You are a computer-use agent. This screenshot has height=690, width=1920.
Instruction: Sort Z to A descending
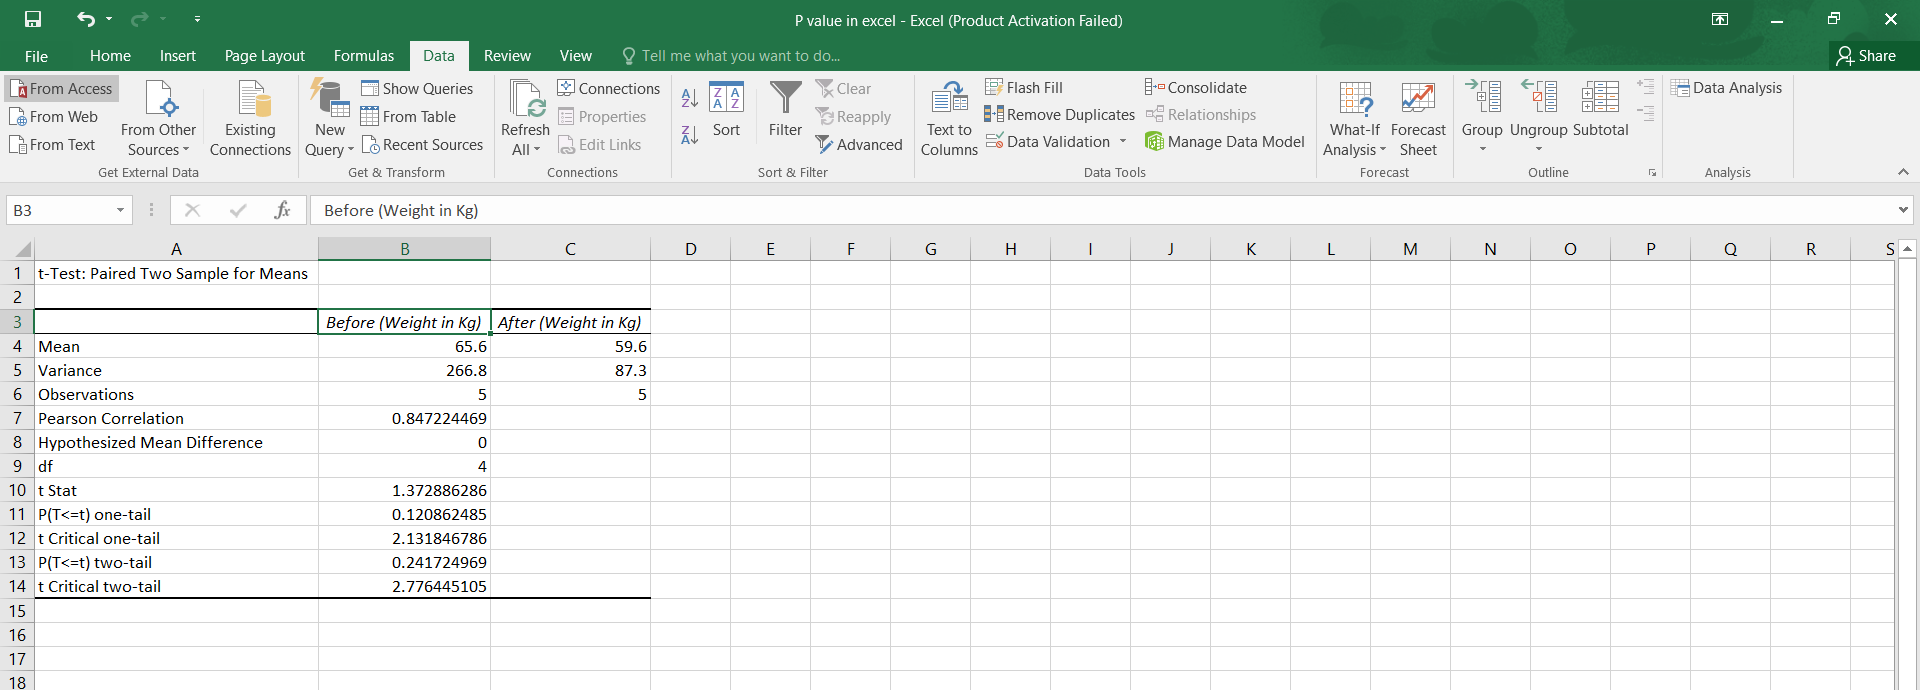coord(690,134)
